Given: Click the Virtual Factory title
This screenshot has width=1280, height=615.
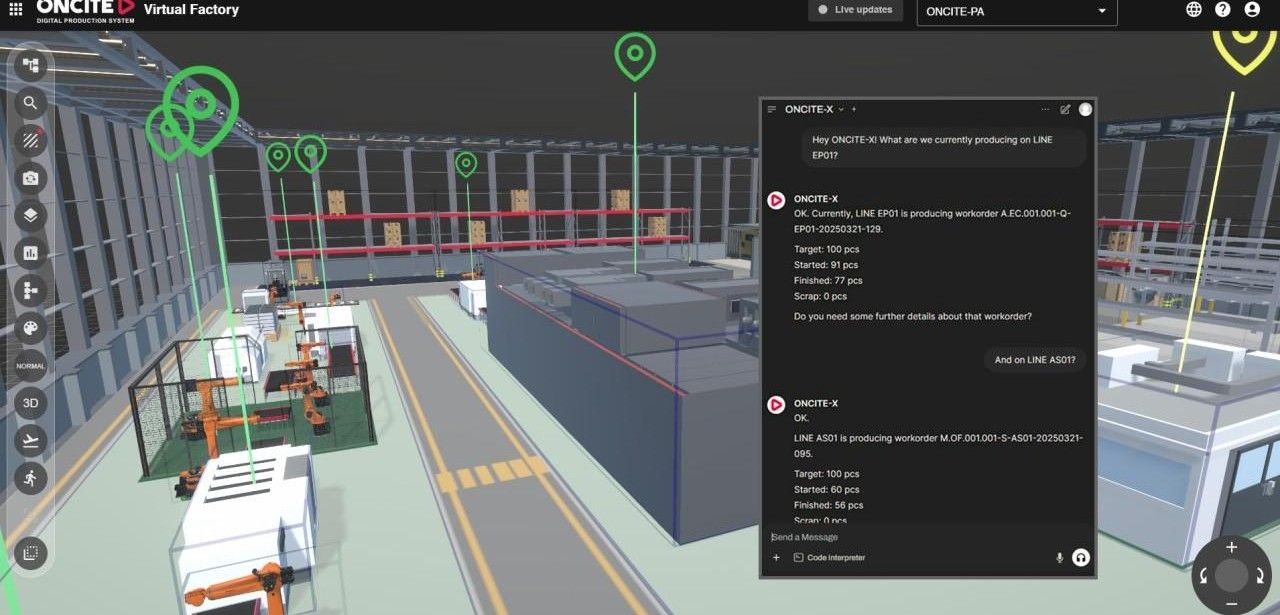Looking at the screenshot, I should click(191, 10).
